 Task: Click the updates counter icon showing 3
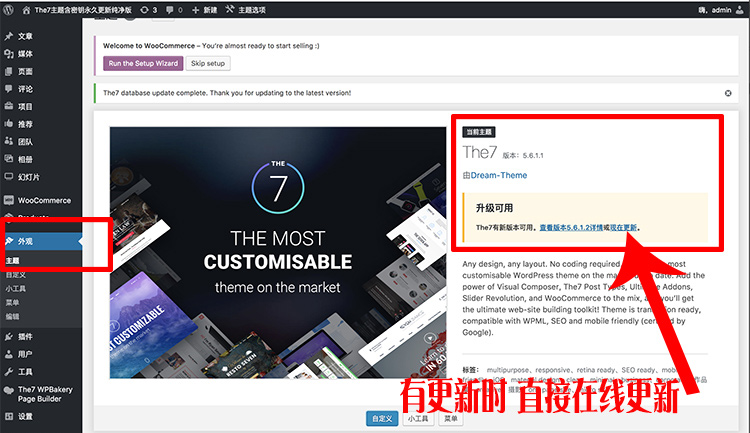(146, 9)
